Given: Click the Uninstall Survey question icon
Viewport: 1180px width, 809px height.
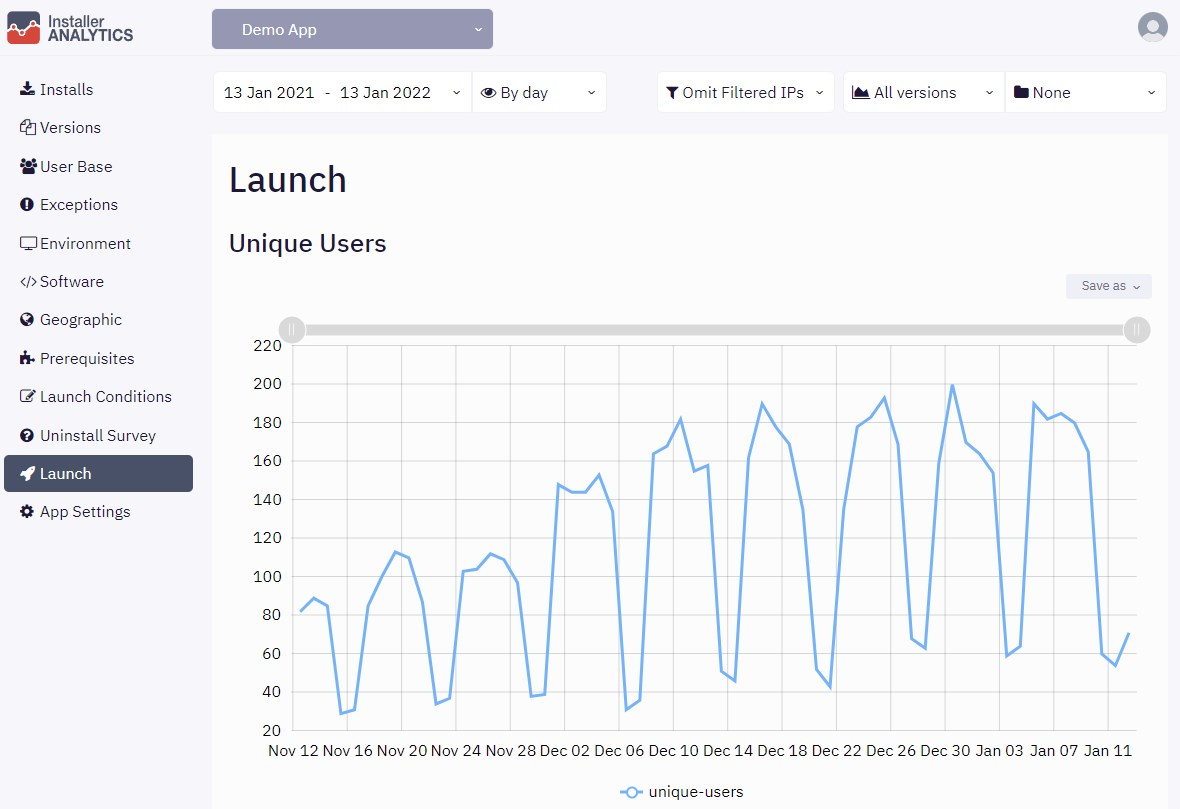Looking at the screenshot, I should coord(27,436).
